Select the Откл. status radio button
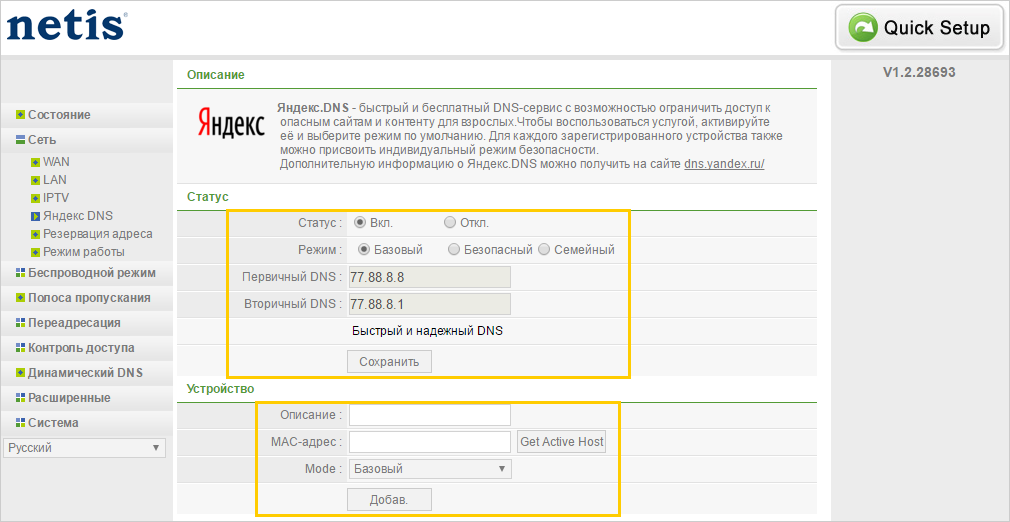 [450, 223]
